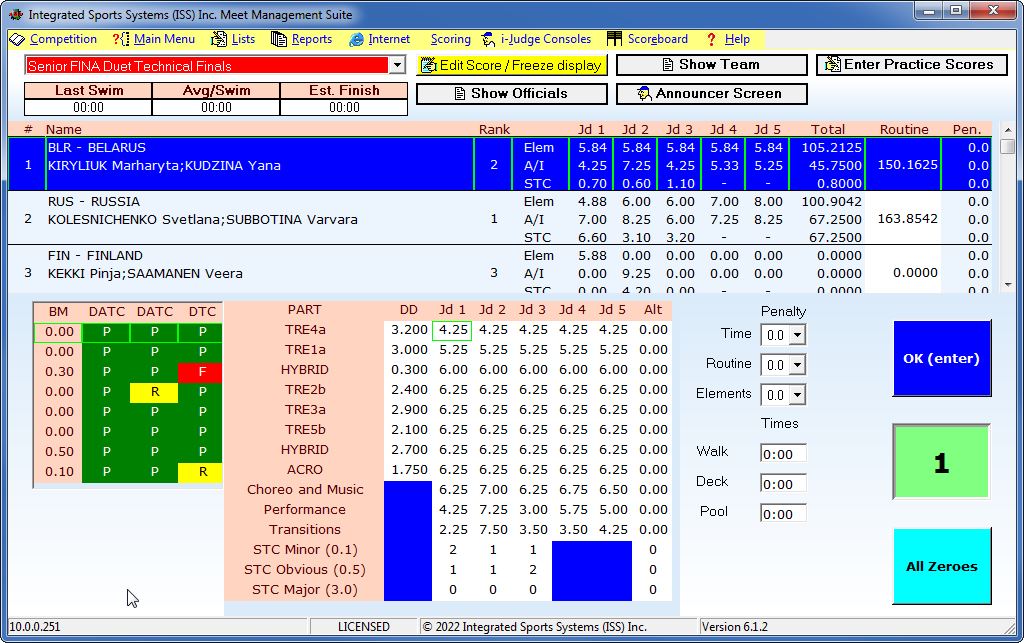The height and width of the screenshot is (643, 1024).
Task: Open the Time penalty dropdown
Action: [x=797, y=335]
